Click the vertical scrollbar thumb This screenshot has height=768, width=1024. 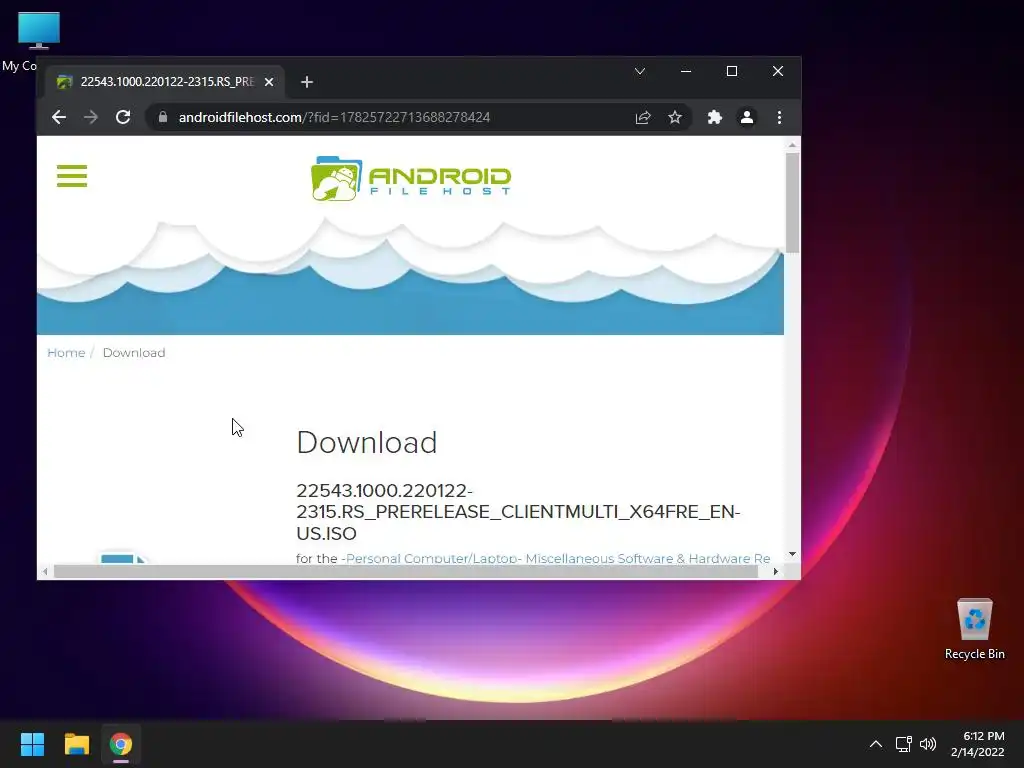(792, 202)
